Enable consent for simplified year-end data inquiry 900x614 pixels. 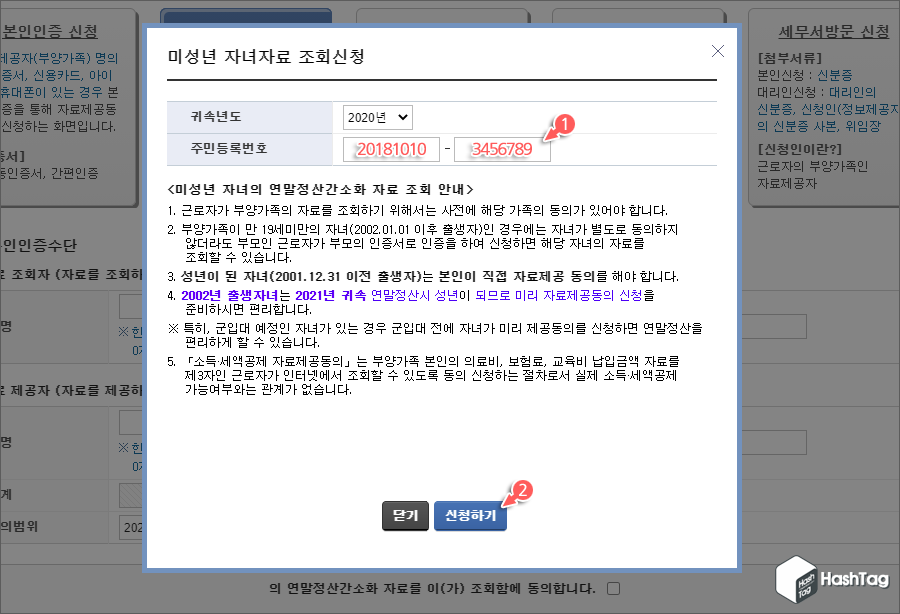614,589
